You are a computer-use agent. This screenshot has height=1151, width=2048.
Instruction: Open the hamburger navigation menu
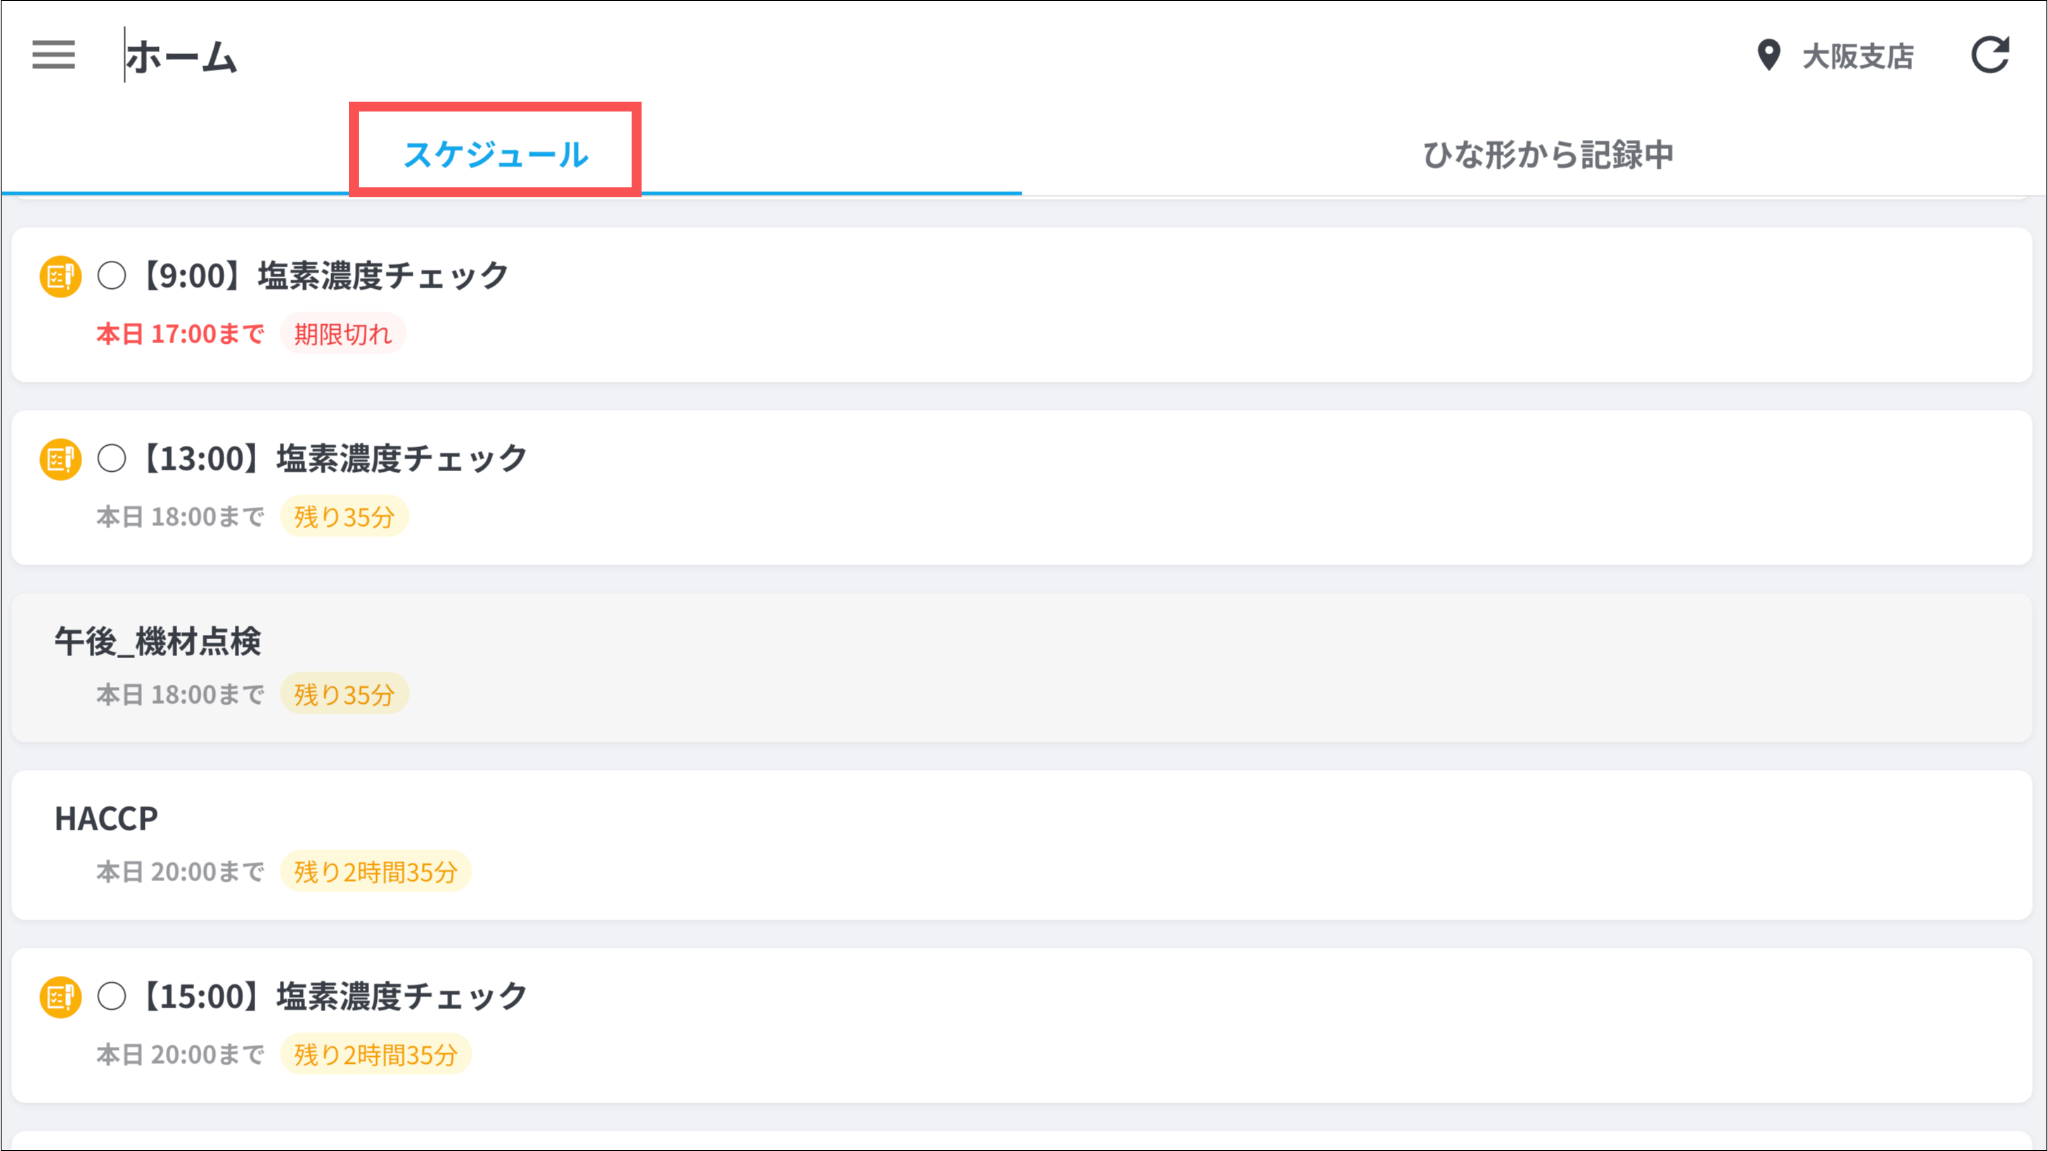click(53, 55)
